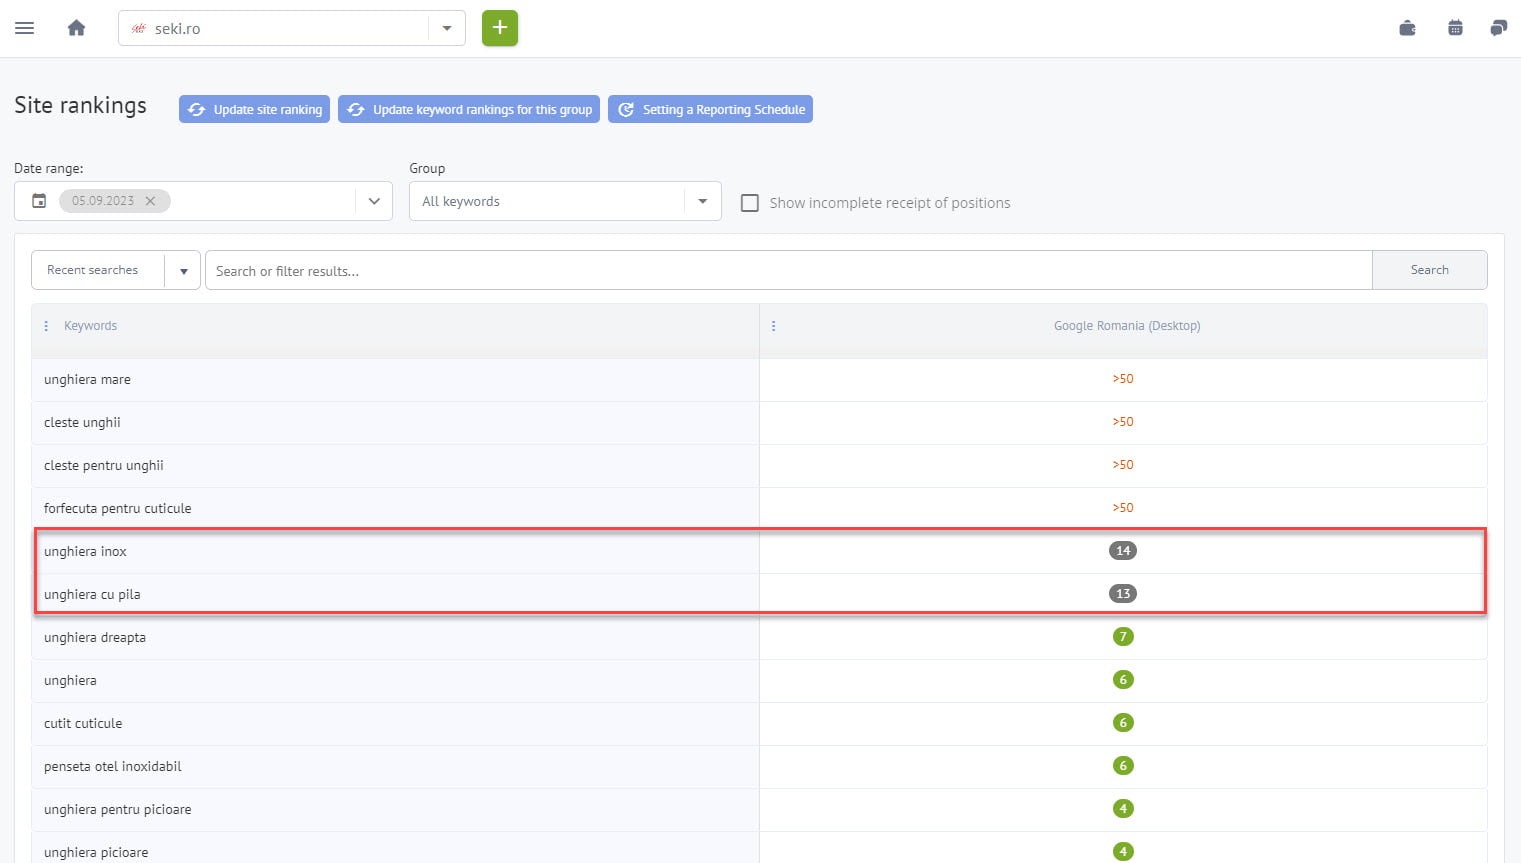Viewport: 1521px width, 863px height.
Task: Remove the 05.09.2023 date chip
Action: pyautogui.click(x=150, y=201)
